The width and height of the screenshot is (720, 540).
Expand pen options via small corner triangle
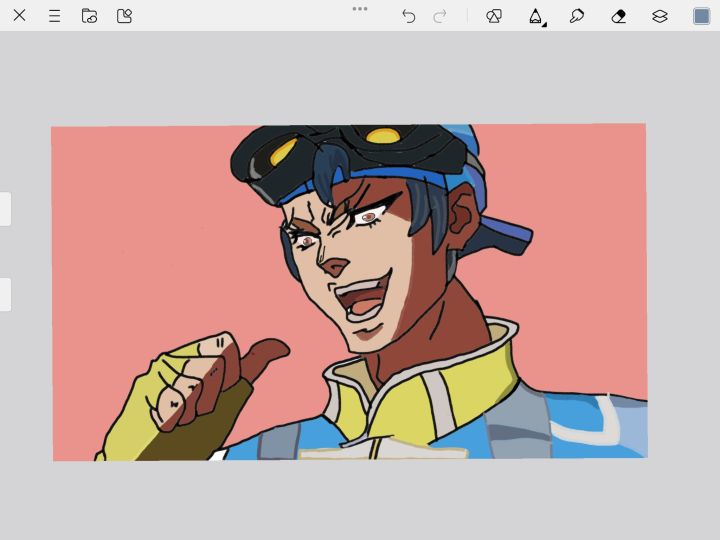(x=545, y=24)
